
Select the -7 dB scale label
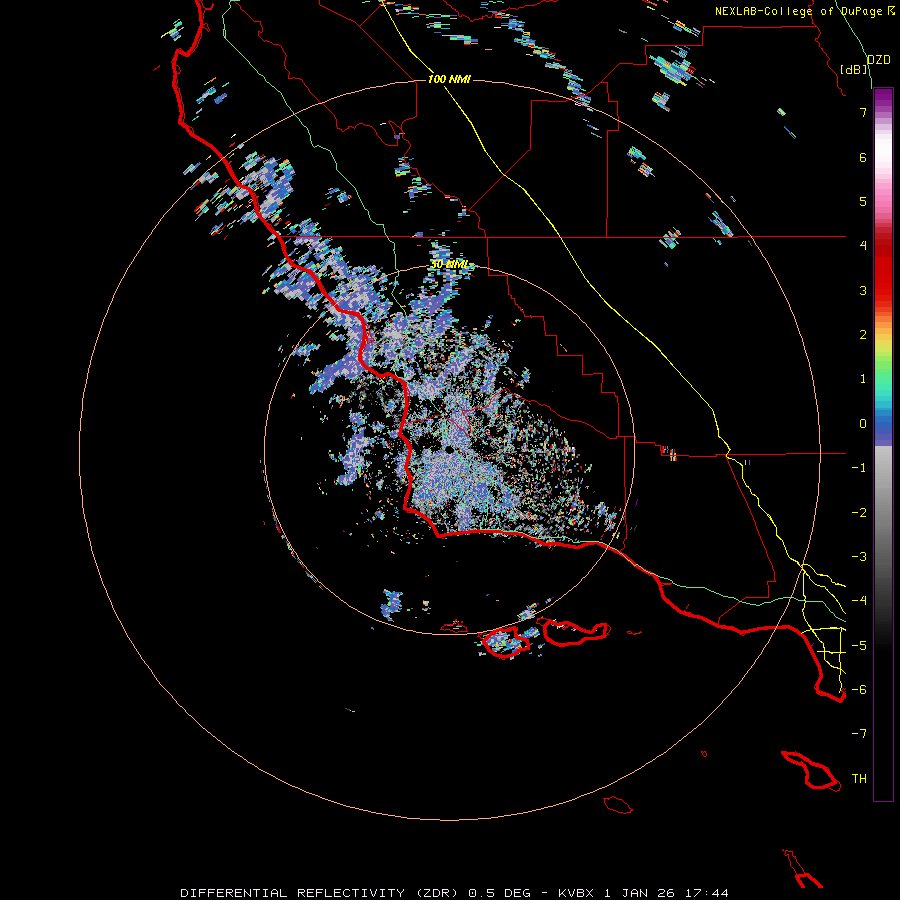click(859, 734)
